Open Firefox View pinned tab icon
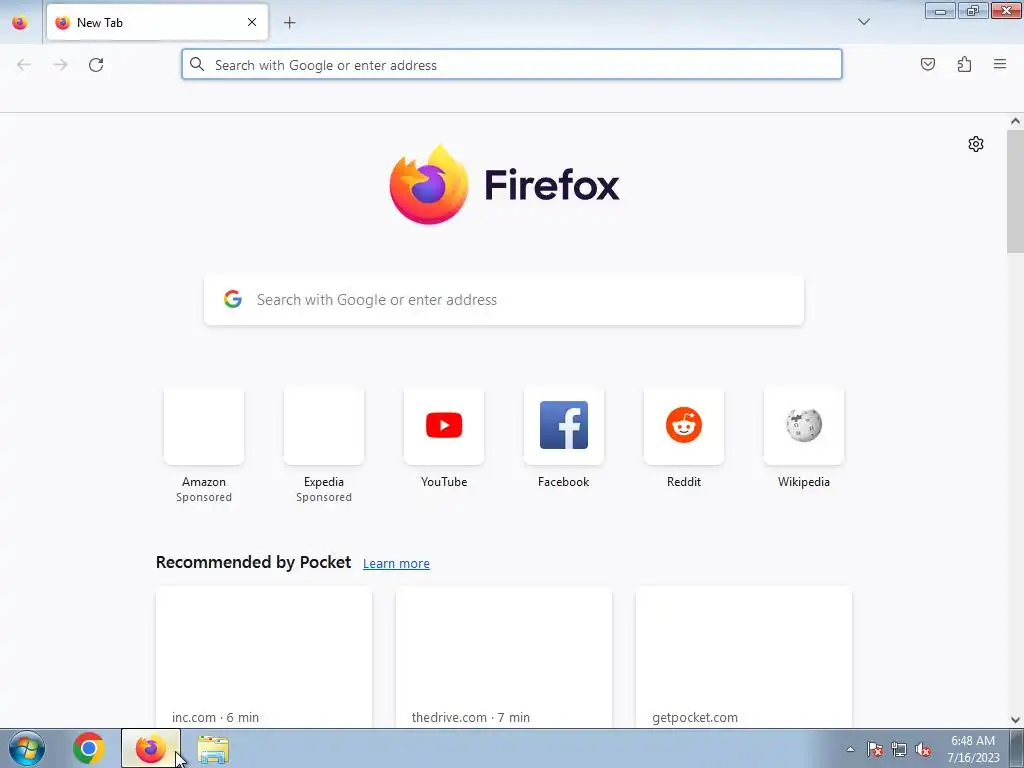The width and height of the screenshot is (1024, 768). point(20,22)
